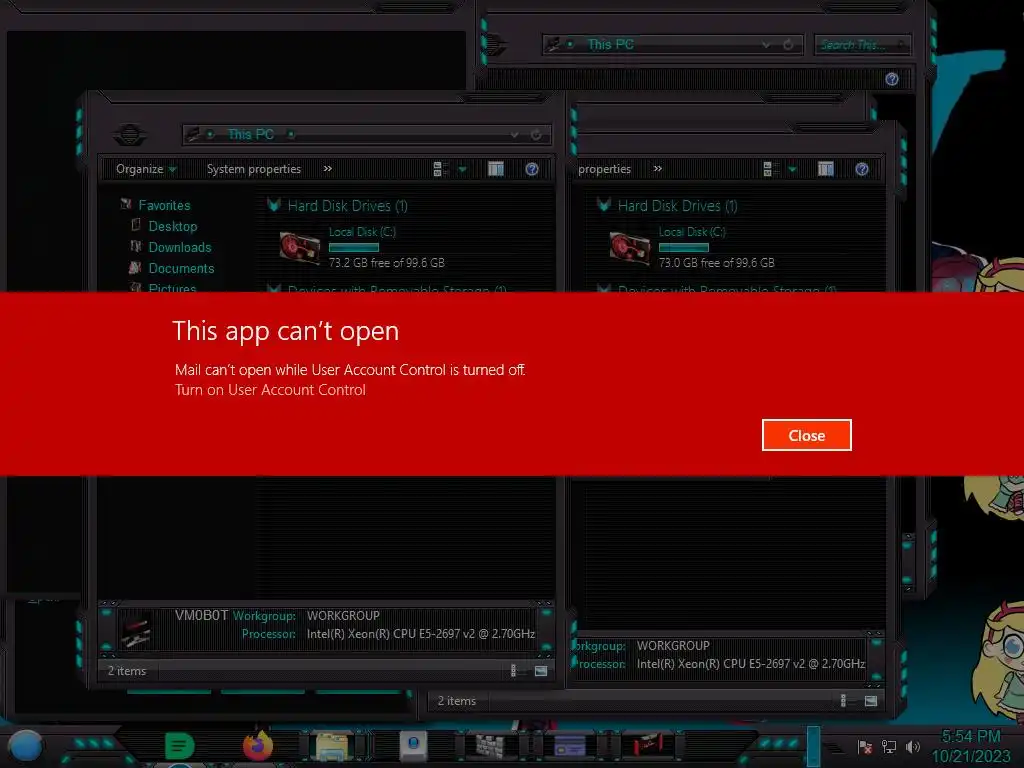The width and height of the screenshot is (1024, 768).
Task: Open view options arrow in right window
Action: pos(792,170)
